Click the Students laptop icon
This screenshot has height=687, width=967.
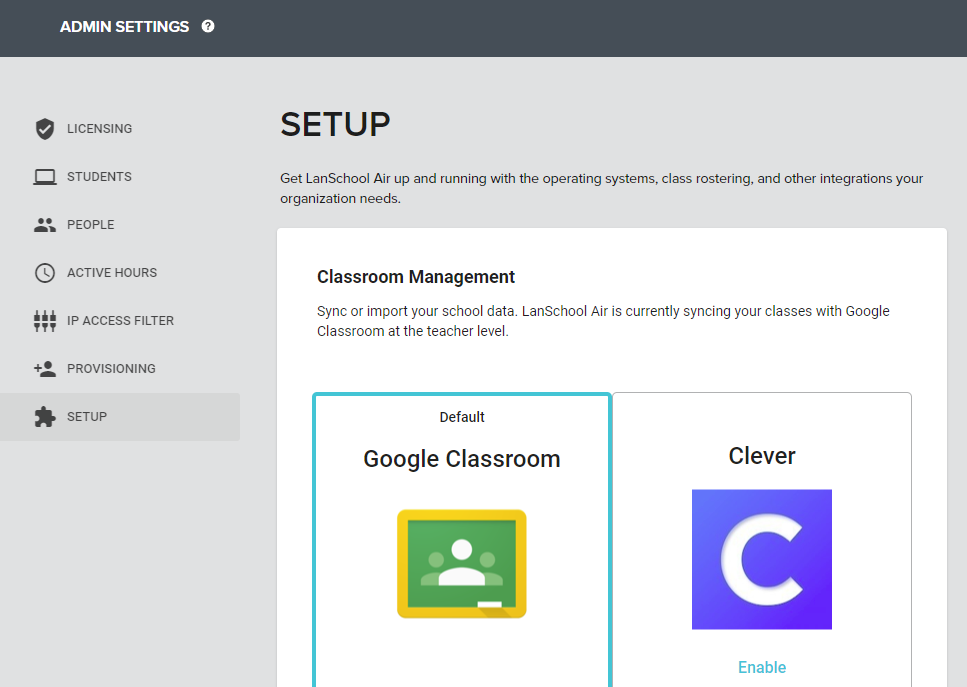pos(44,177)
